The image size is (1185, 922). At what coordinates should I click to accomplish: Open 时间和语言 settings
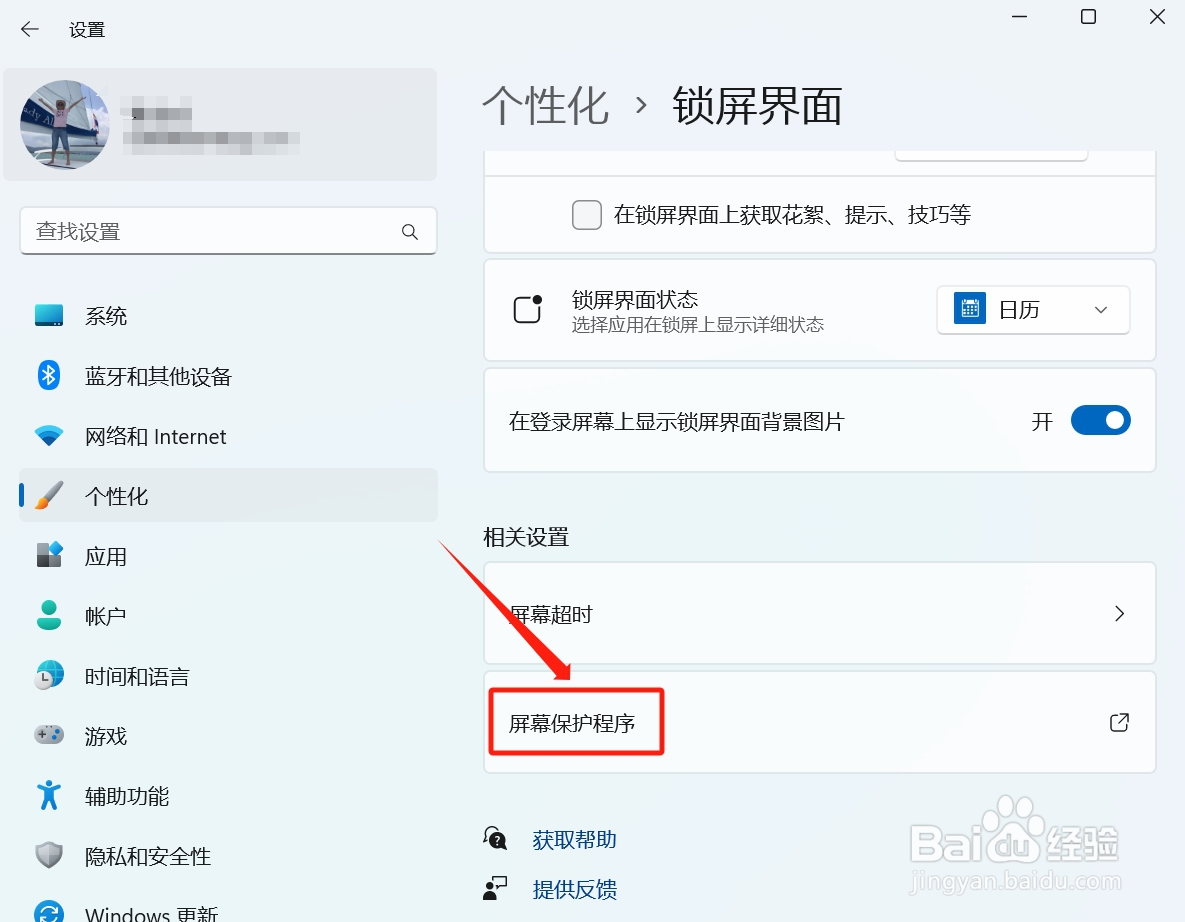click(135, 676)
